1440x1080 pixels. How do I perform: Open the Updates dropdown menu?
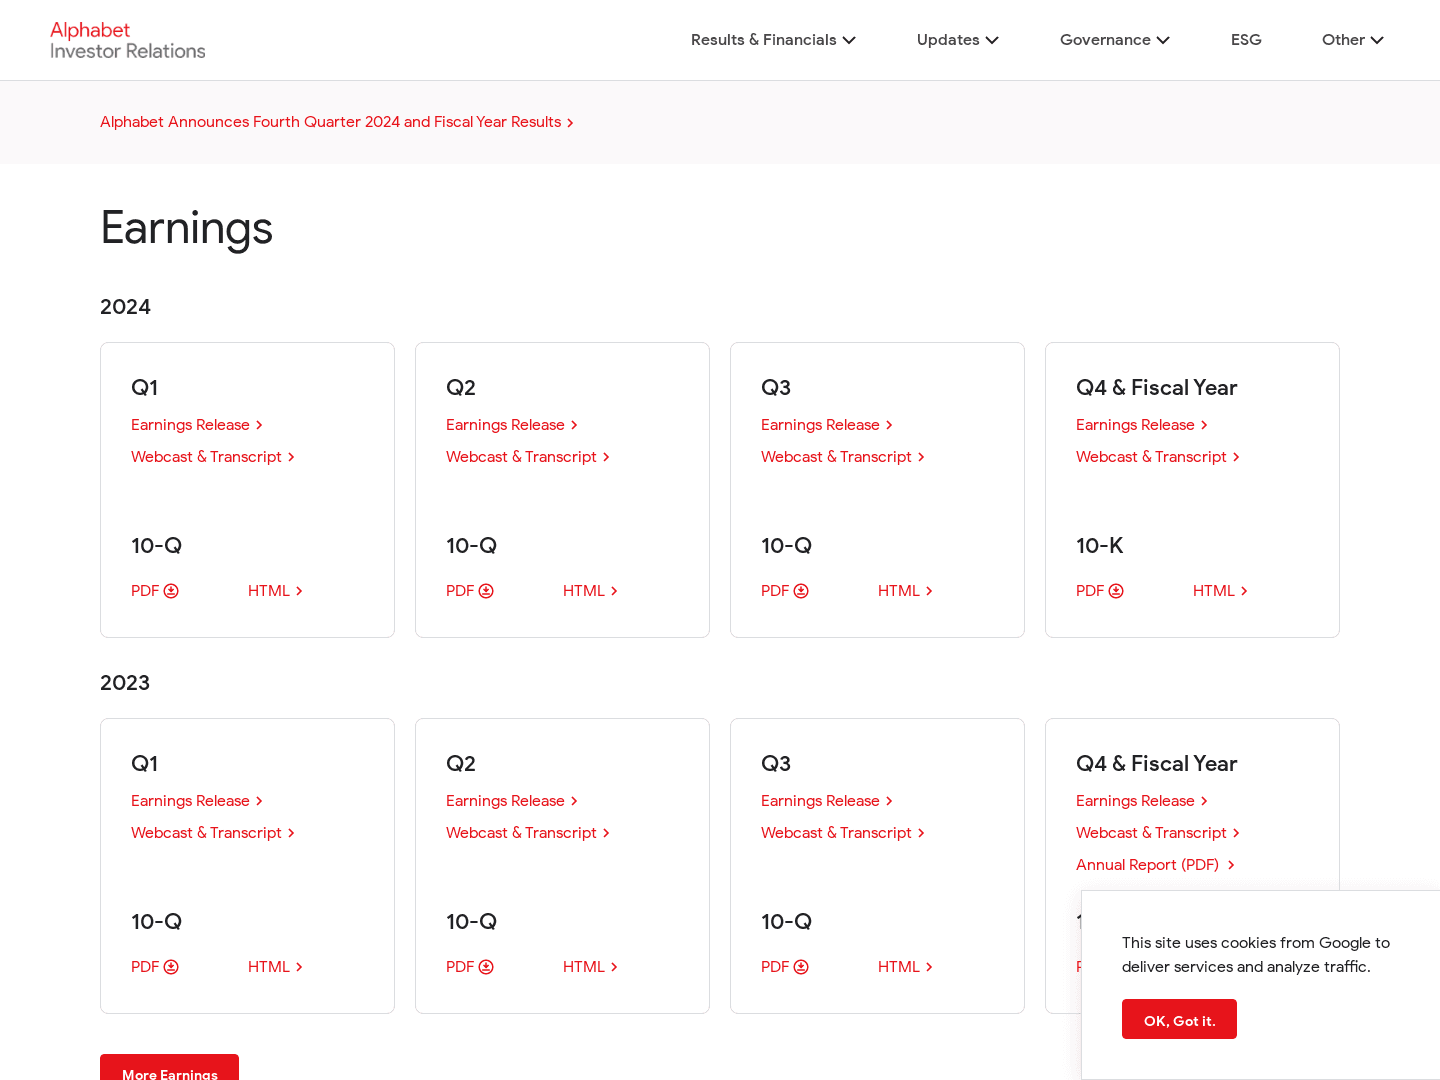coord(957,40)
